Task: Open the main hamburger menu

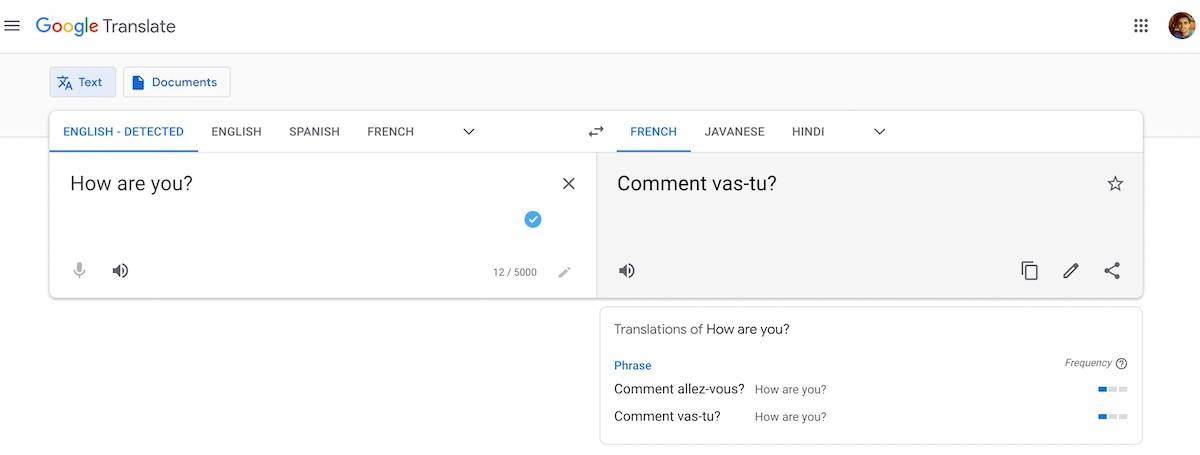Action: tap(12, 26)
